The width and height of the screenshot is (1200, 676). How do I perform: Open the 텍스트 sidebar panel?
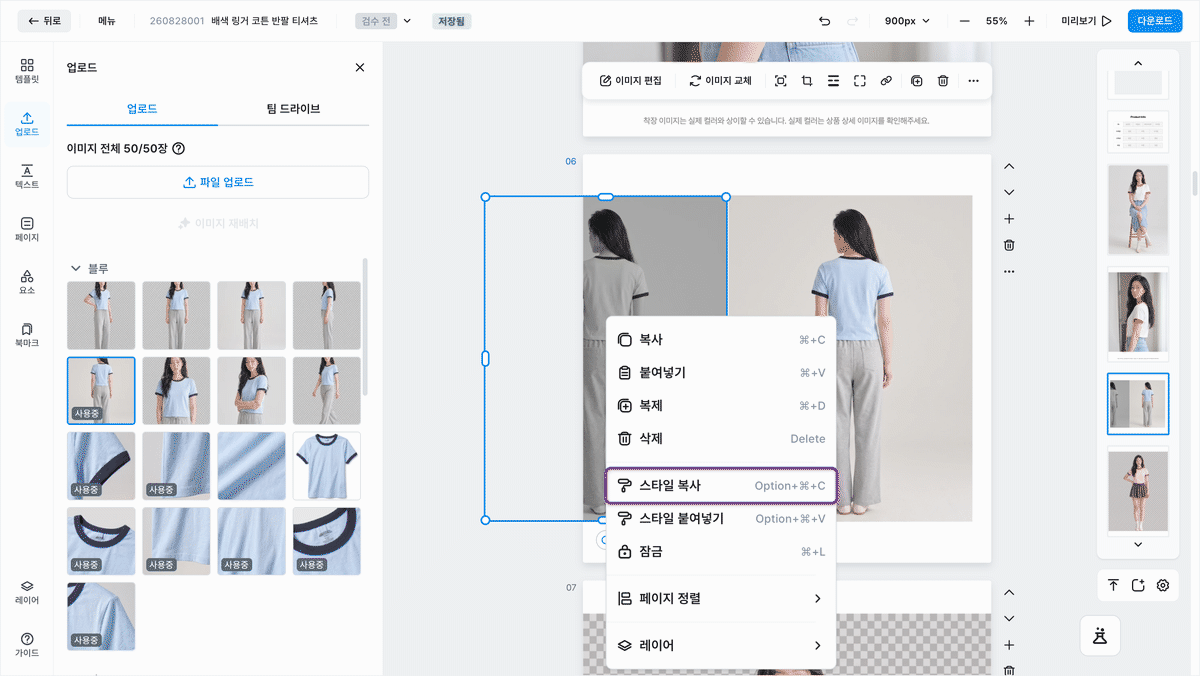(27, 176)
